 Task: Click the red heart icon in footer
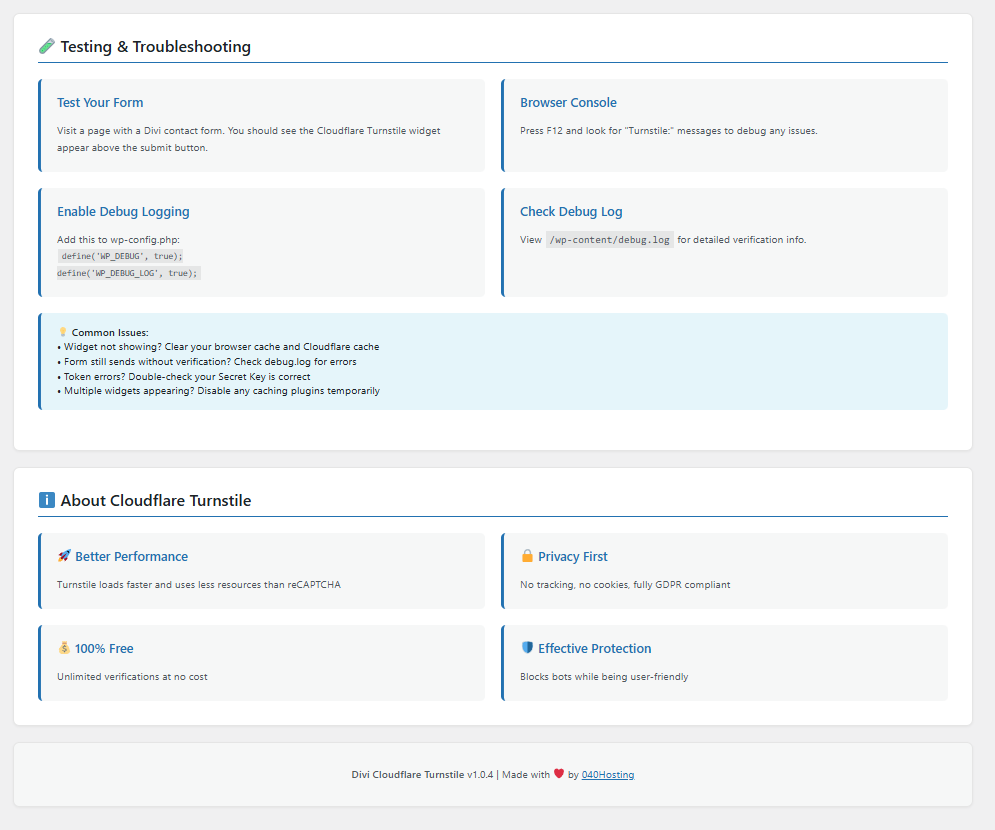559,774
